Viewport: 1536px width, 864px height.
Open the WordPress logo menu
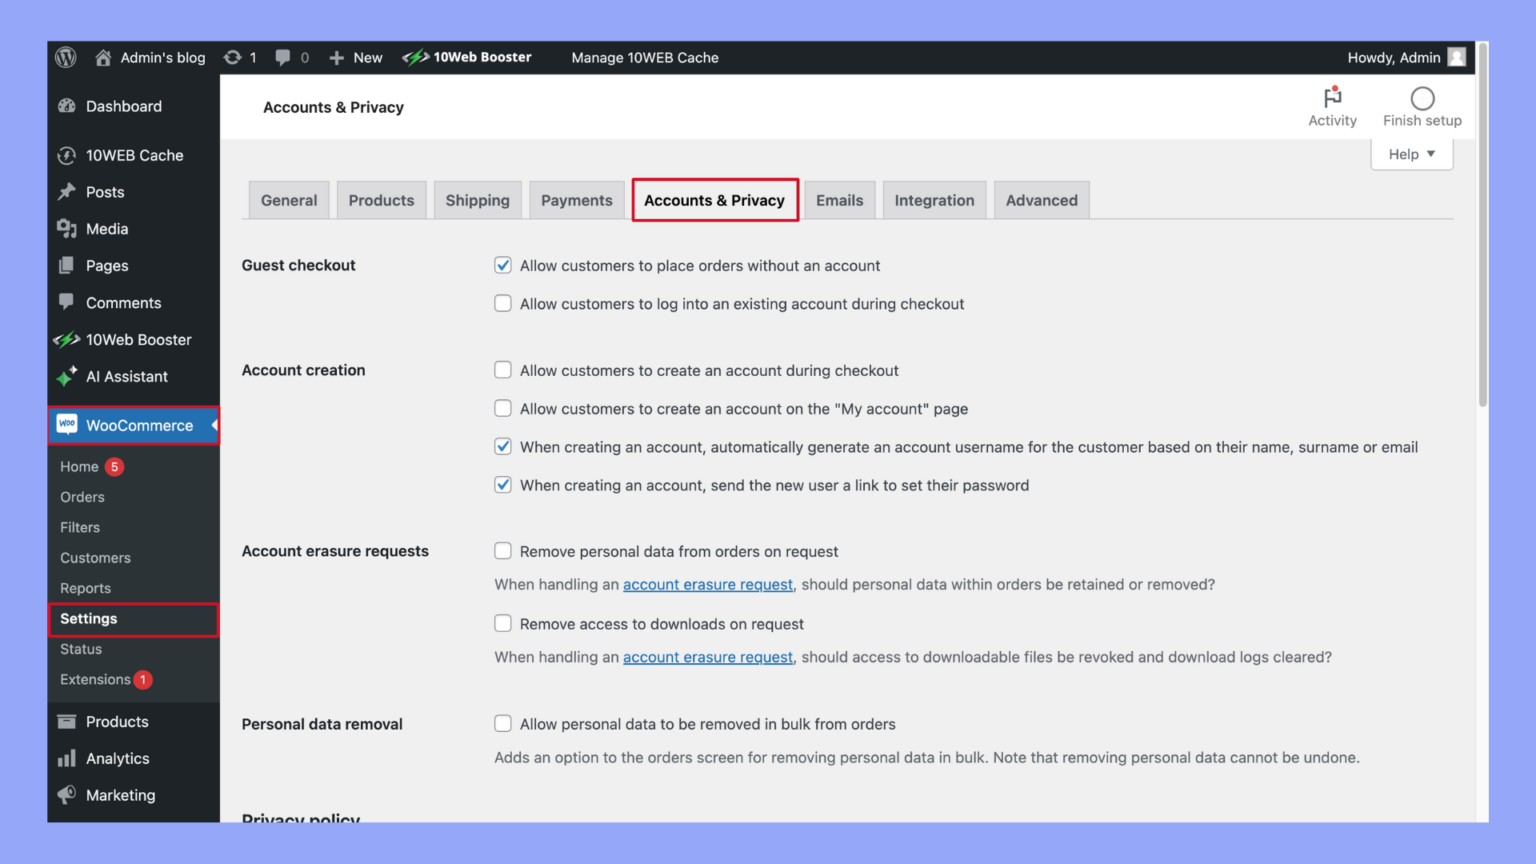pyautogui.click(x=65, y=57)
